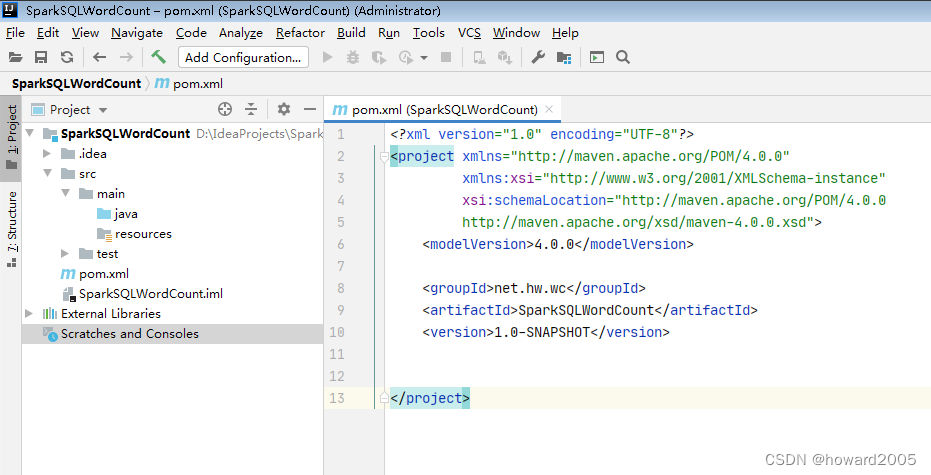Open the Navigate menu
The height and width of the screenshot is (475, 931).
pyautogui.click(x=137, y=33)
